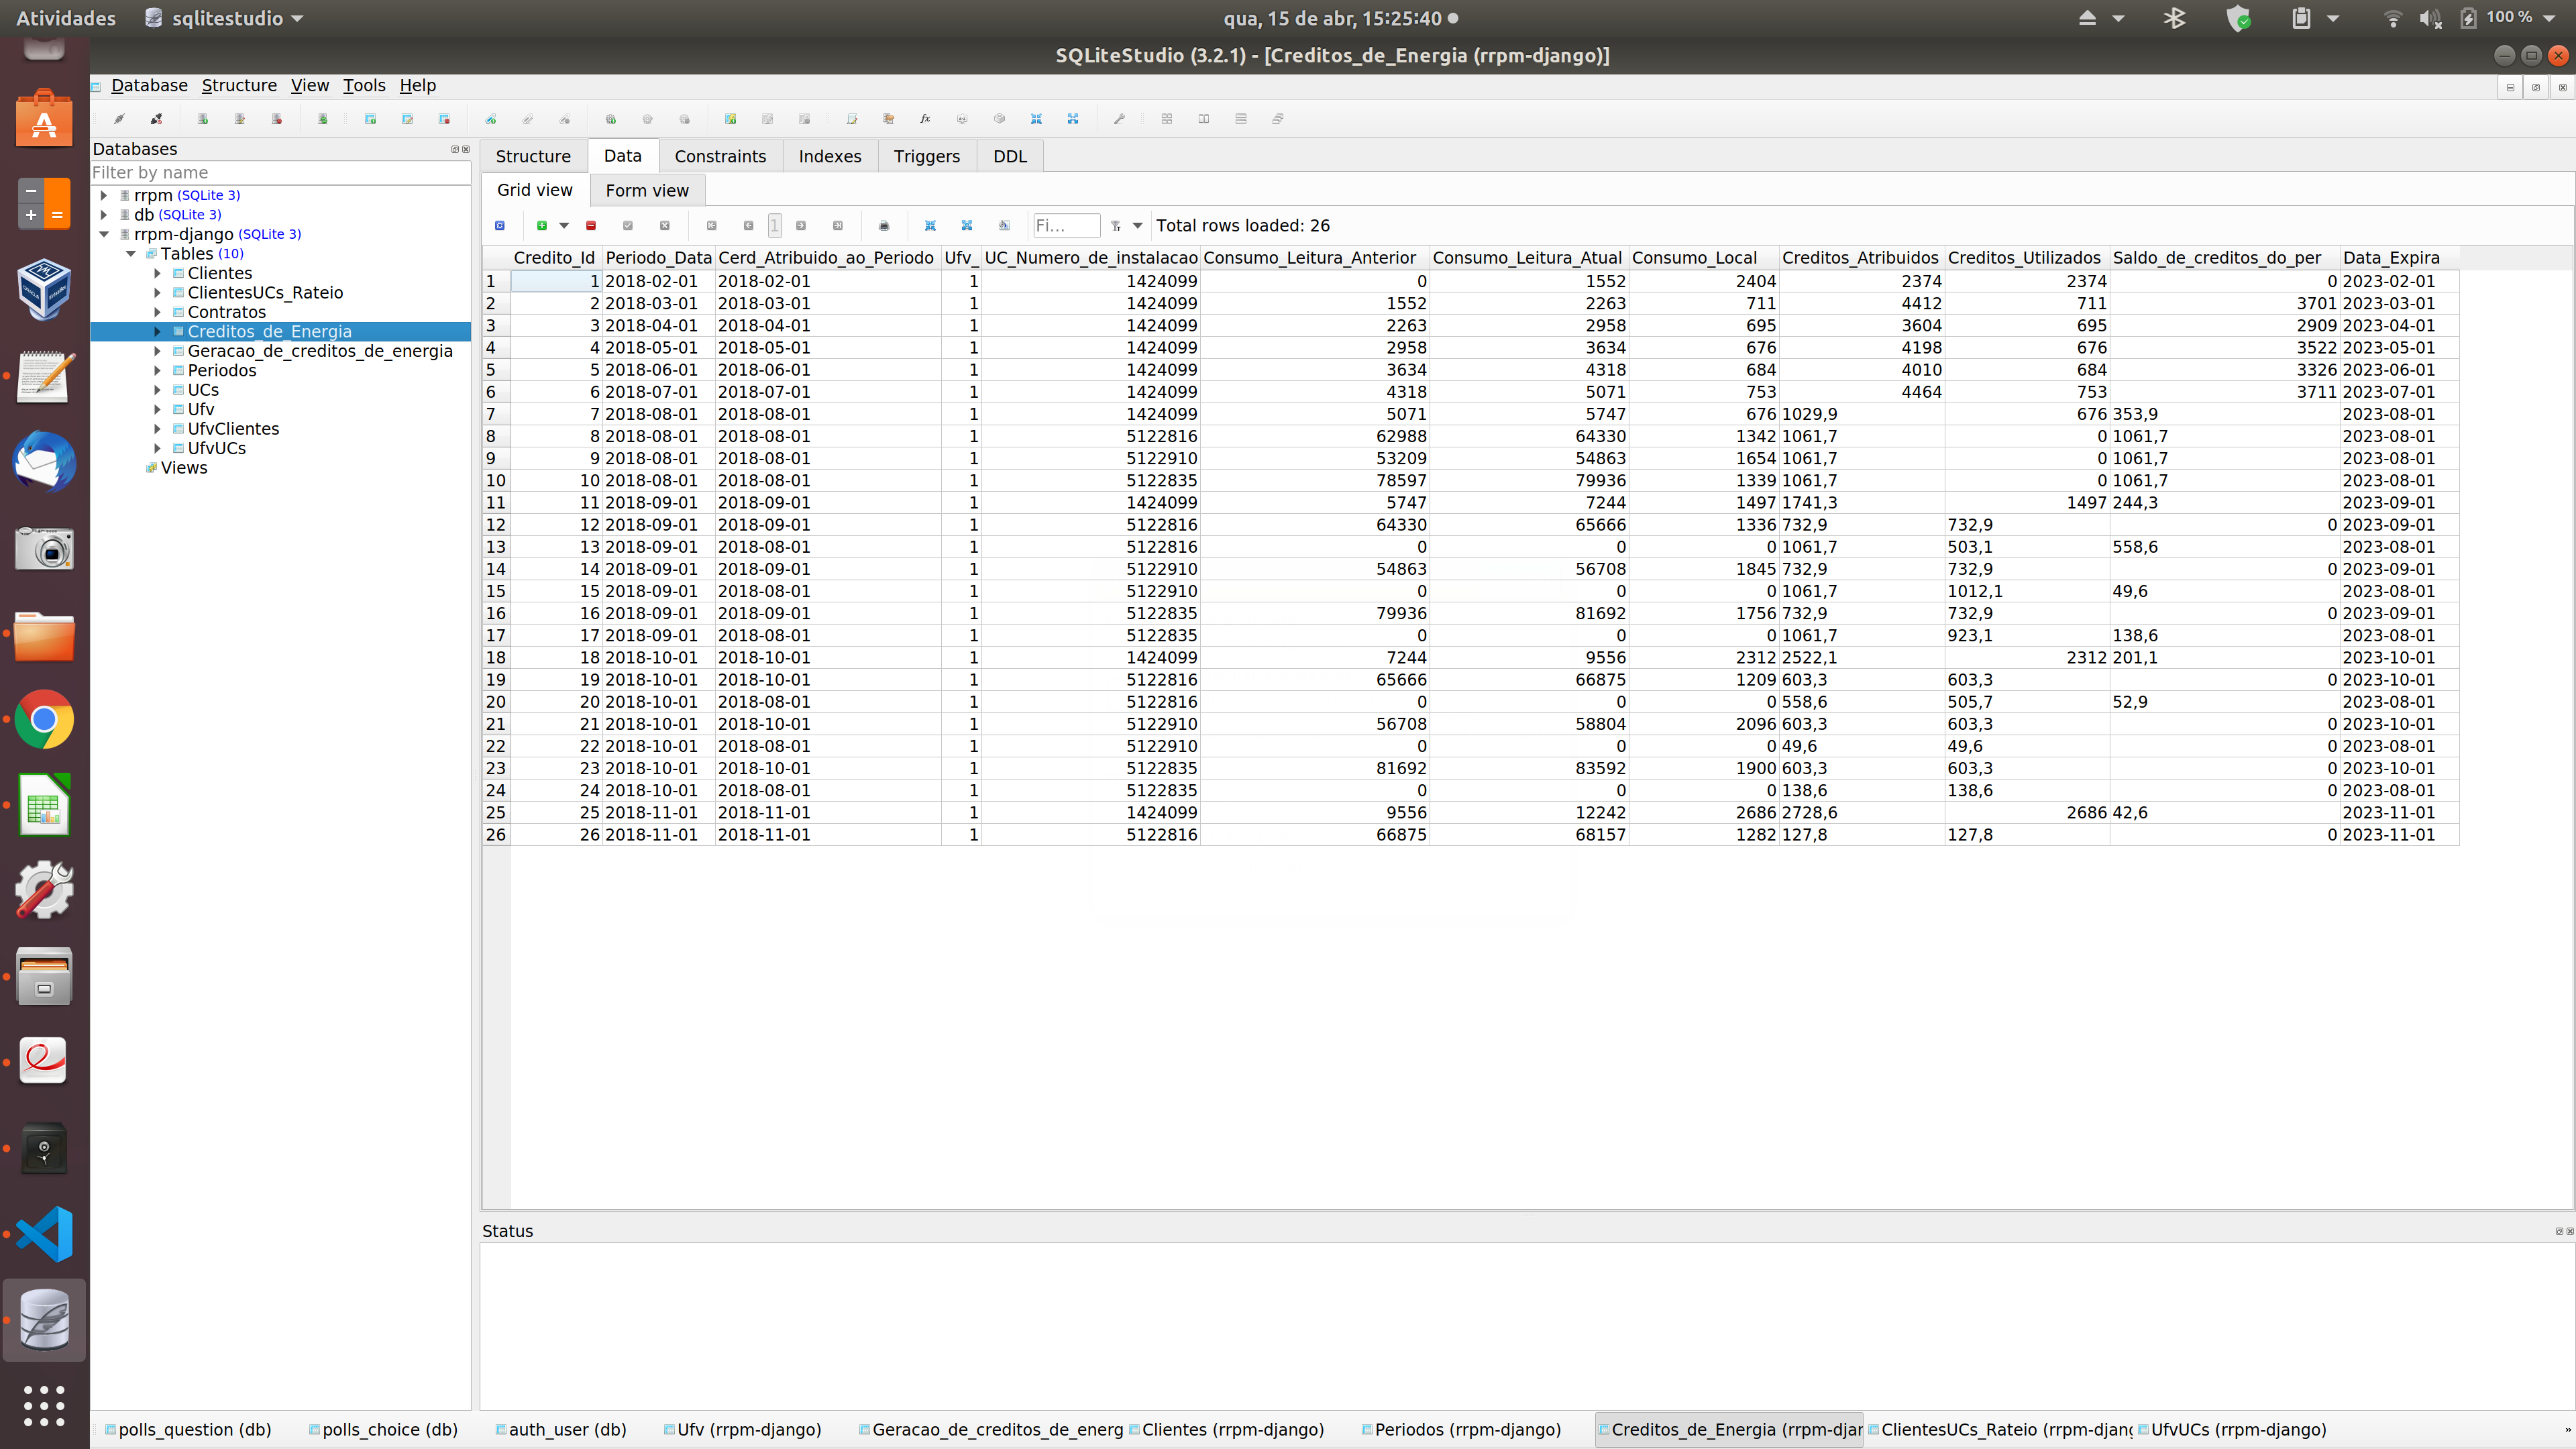The height and width of the screenshot is (1449, 2576).
Task: Switch to the DDL tab
Action: tap(1009, 156)
